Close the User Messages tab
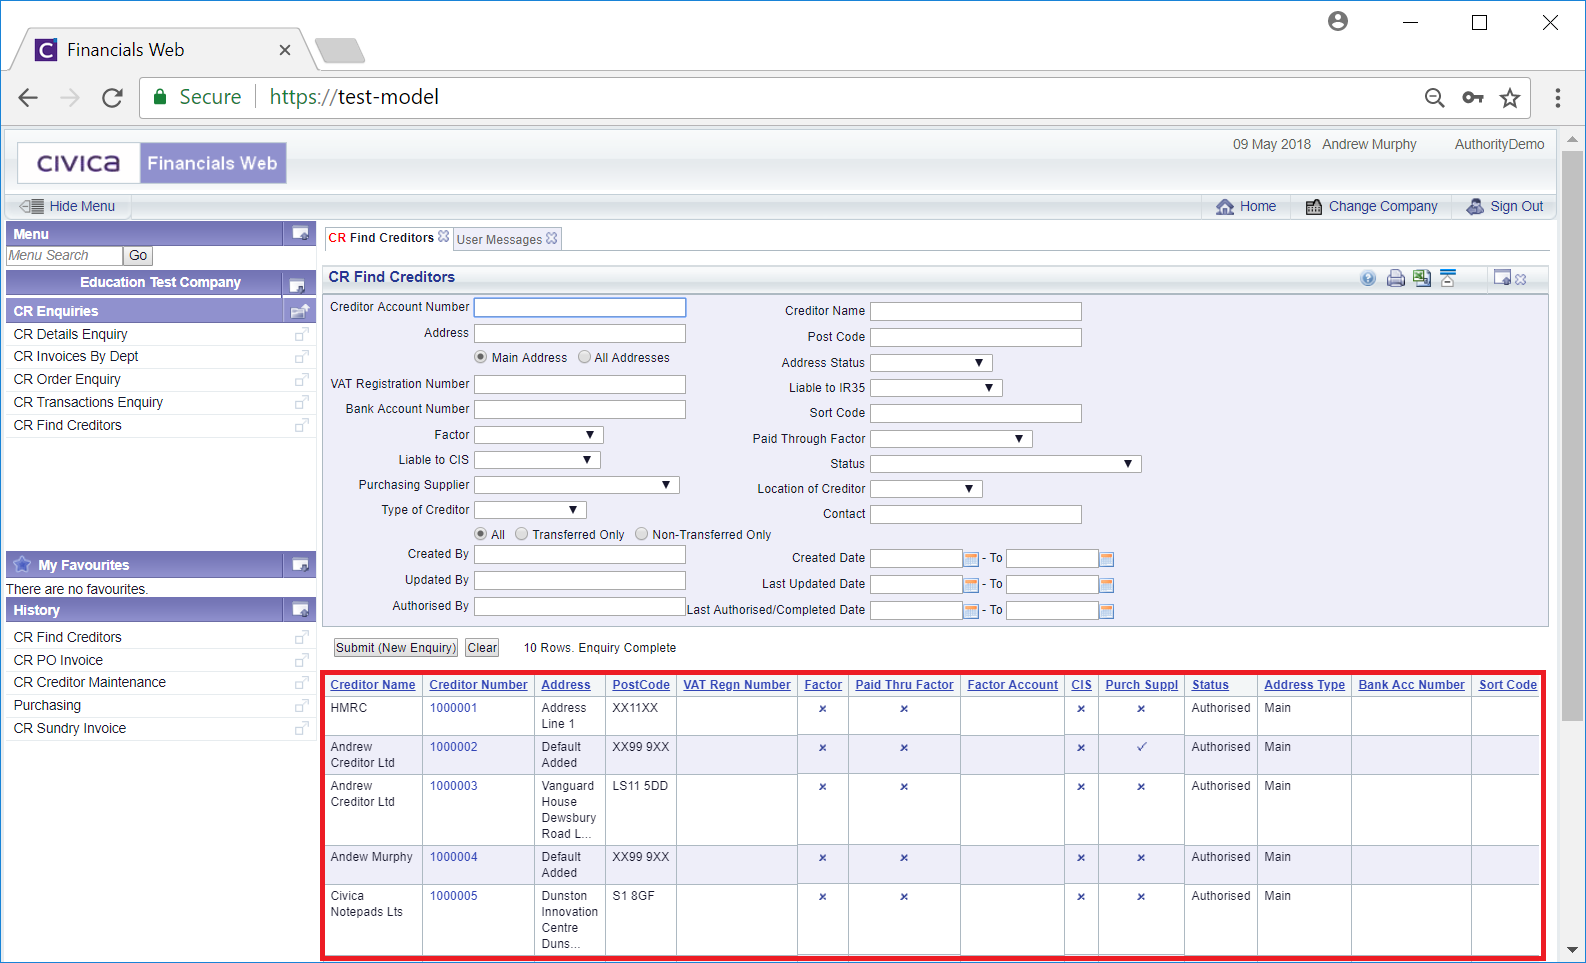The height and width of the screenshot is (963, 1586). point(552,239)
